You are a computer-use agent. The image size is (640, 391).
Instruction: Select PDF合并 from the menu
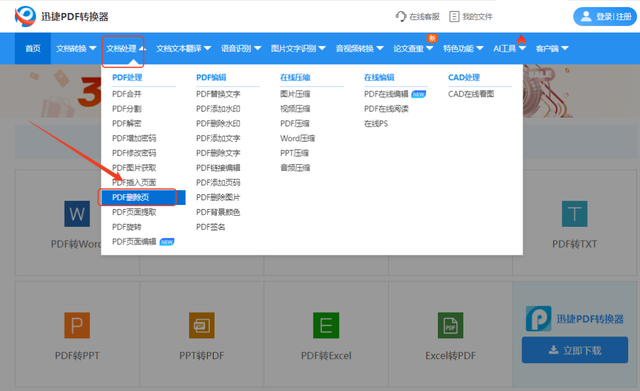[x=127, y=94]
